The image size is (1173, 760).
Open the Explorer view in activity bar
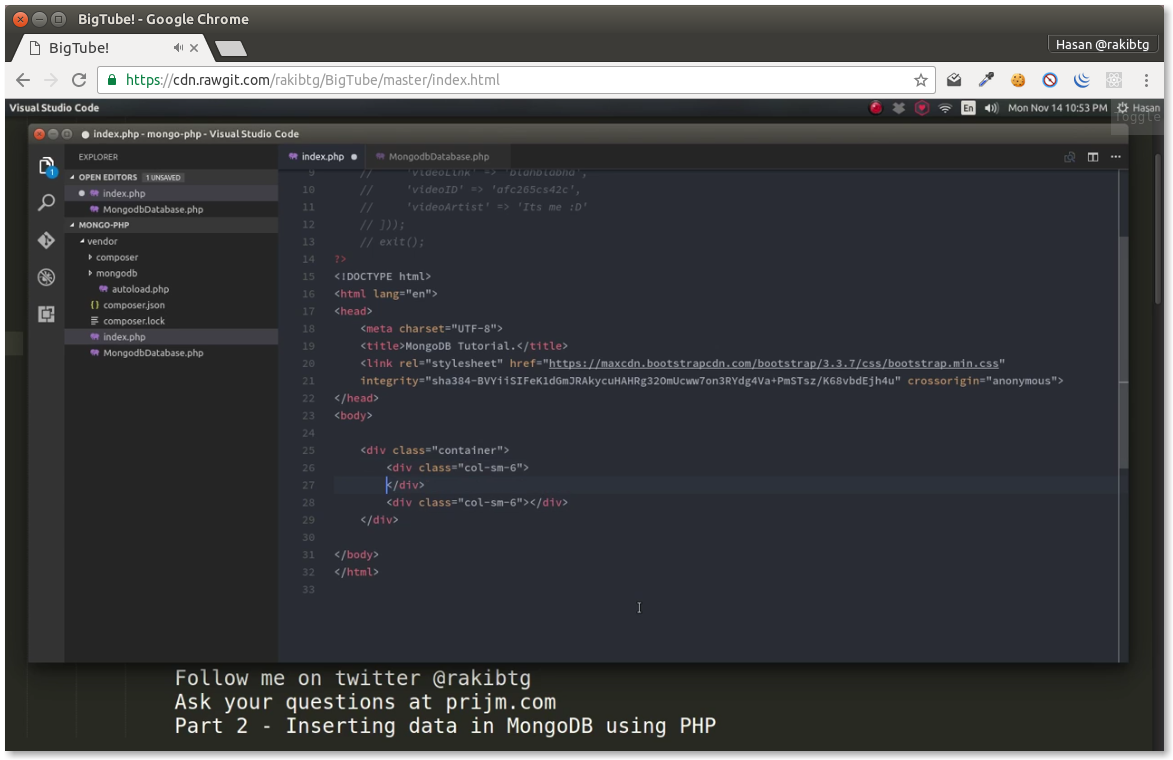coord(46,166)
